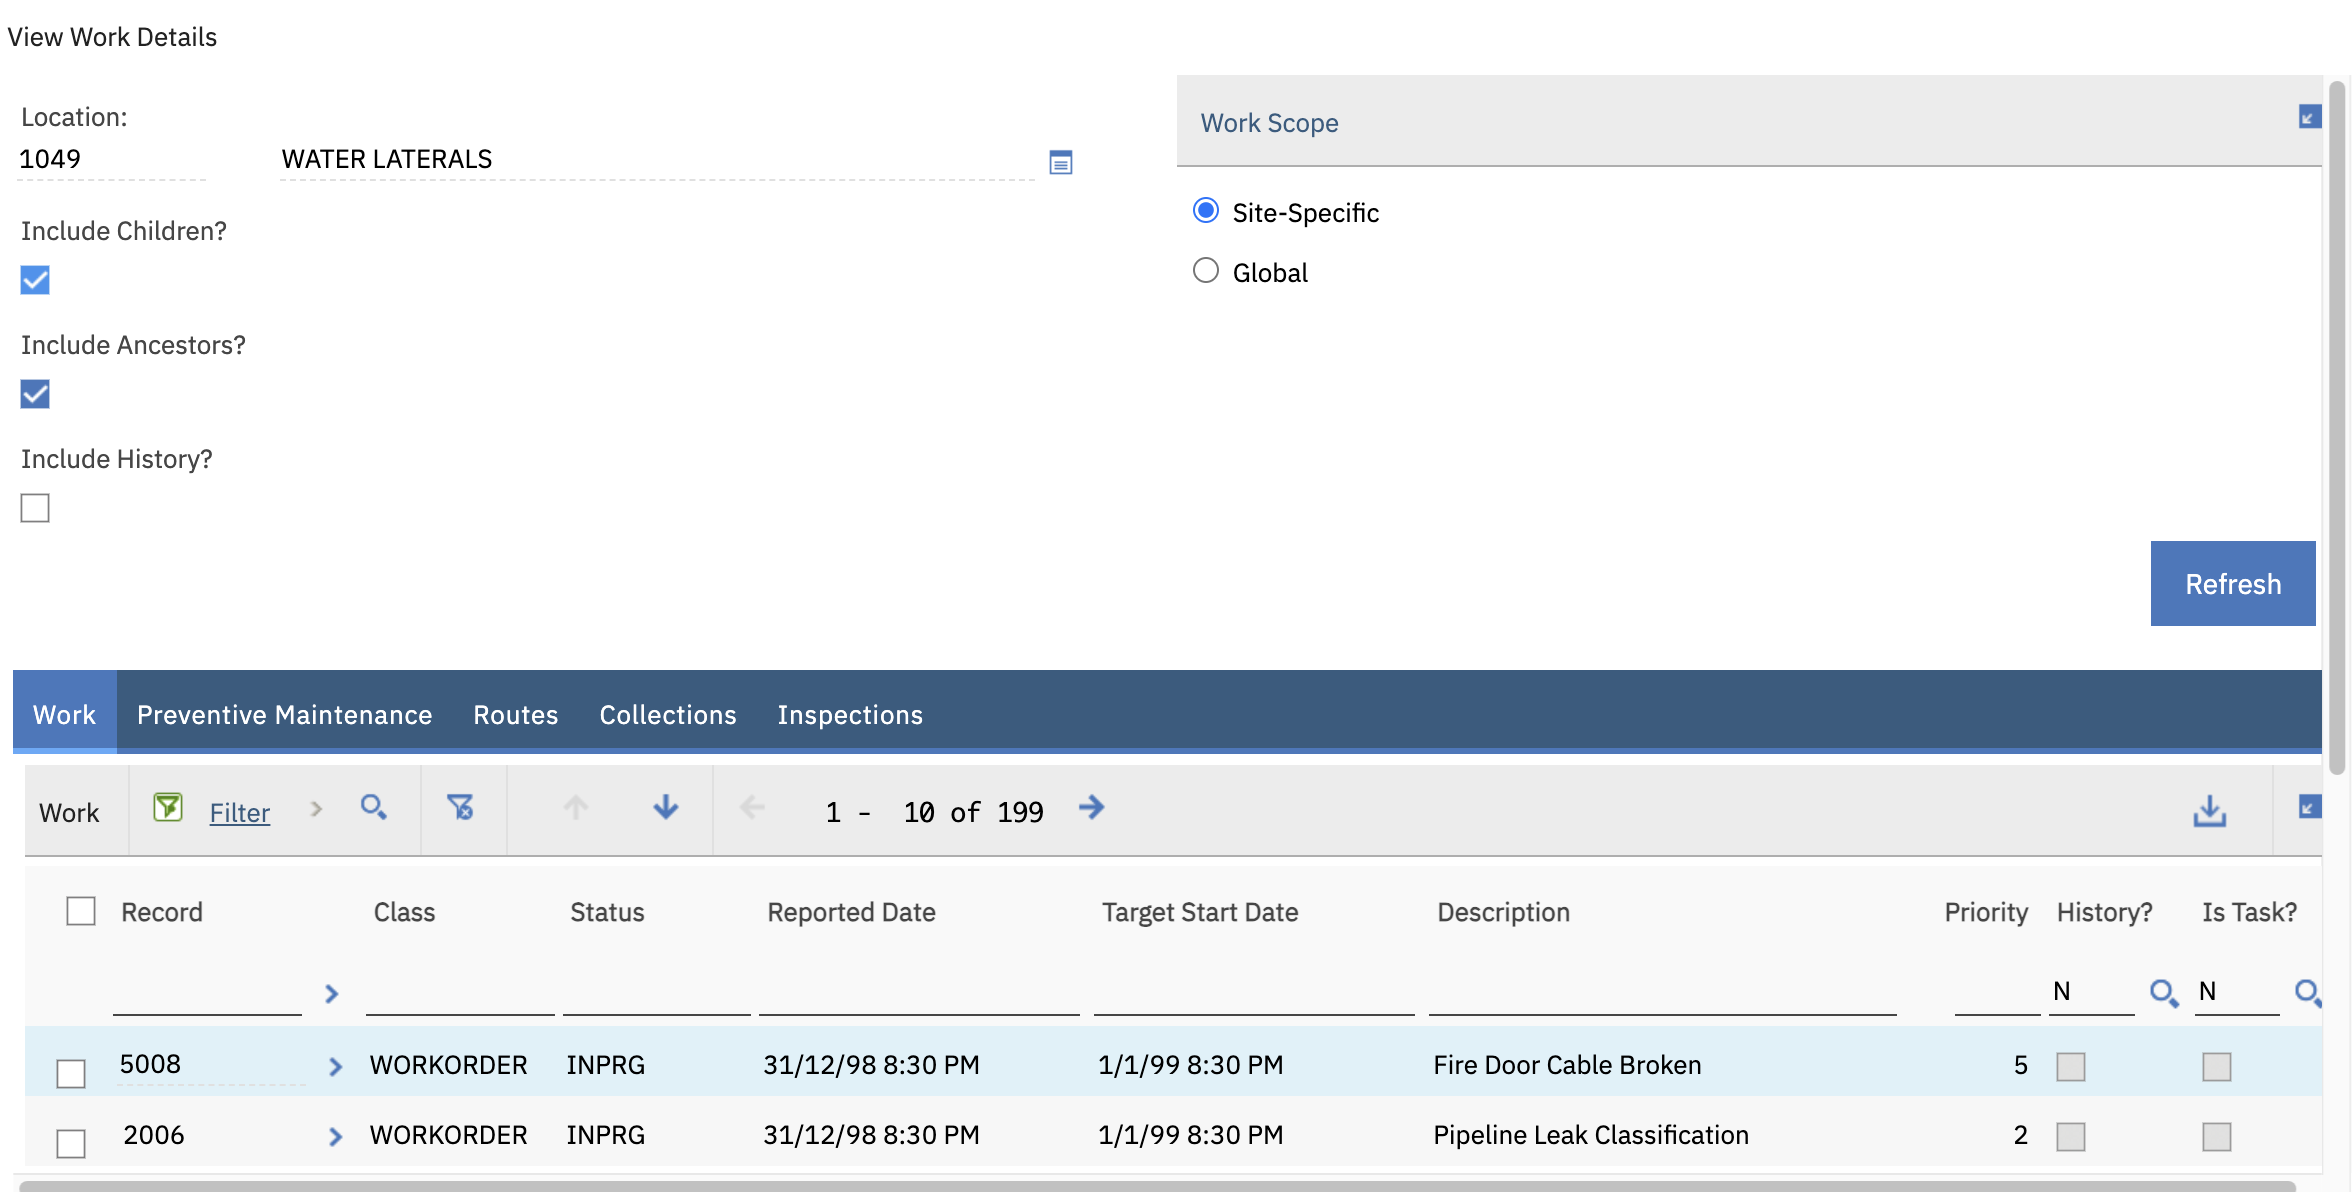
Task: Expand Filter options chevron
Action: pyautogui.click(x=316, y=809)
